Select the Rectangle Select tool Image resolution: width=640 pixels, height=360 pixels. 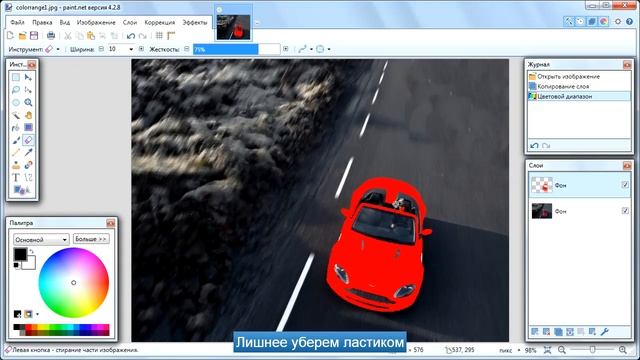(x=16, y=77)
